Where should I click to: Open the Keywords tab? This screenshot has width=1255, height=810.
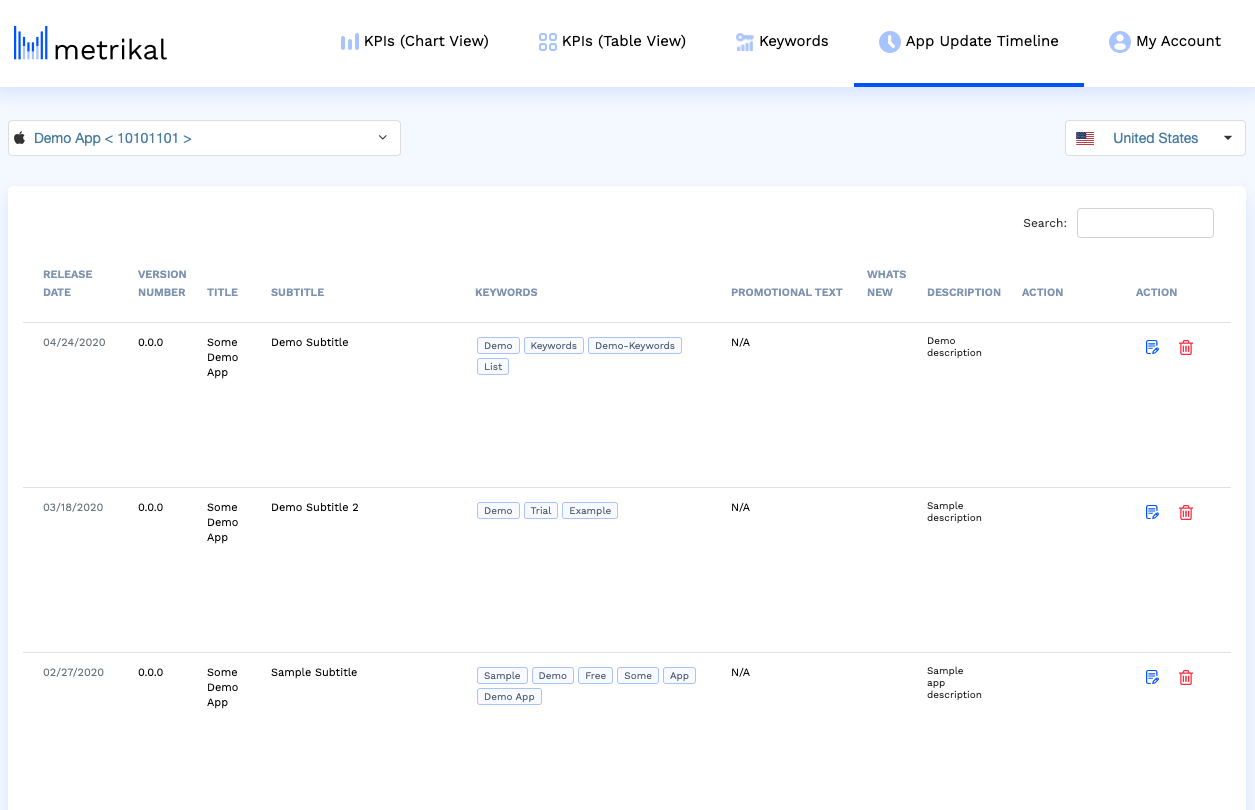782,42
